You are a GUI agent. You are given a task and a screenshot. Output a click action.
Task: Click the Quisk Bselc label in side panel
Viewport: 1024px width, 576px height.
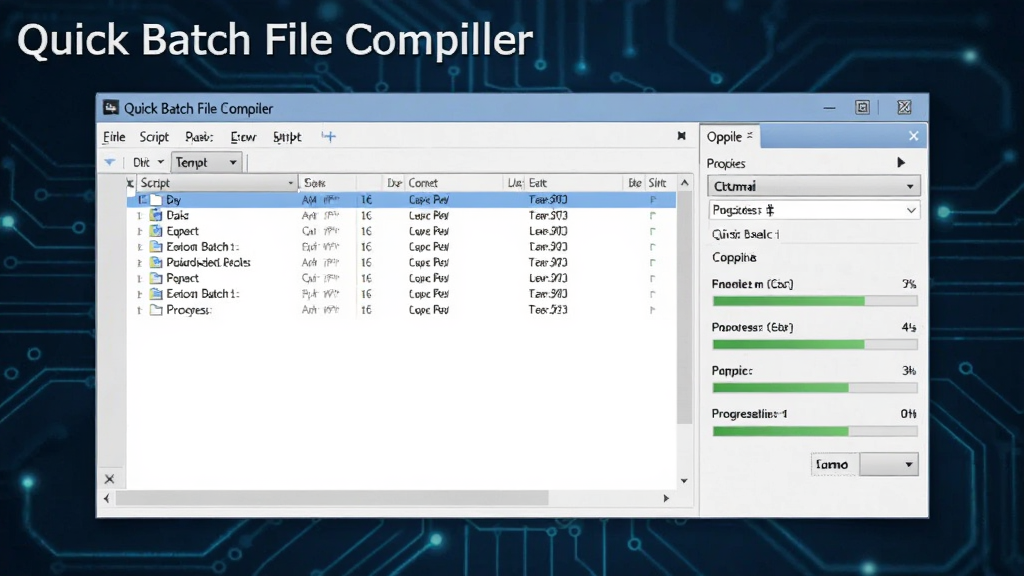(x=746, y=234)
